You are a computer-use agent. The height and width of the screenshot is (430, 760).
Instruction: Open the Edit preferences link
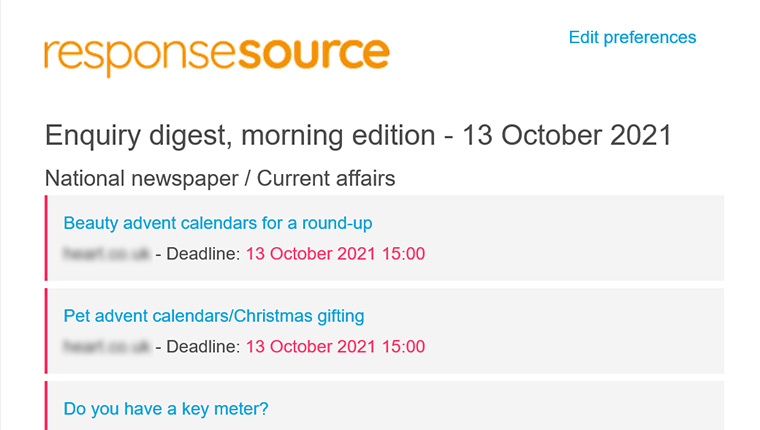632,37
